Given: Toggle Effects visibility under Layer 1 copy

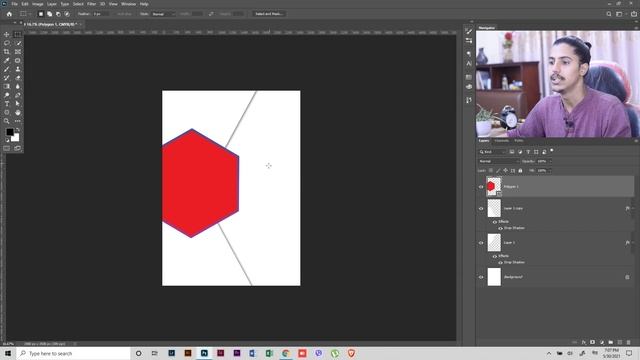Looking at the screenshot, I should [495, 222].
